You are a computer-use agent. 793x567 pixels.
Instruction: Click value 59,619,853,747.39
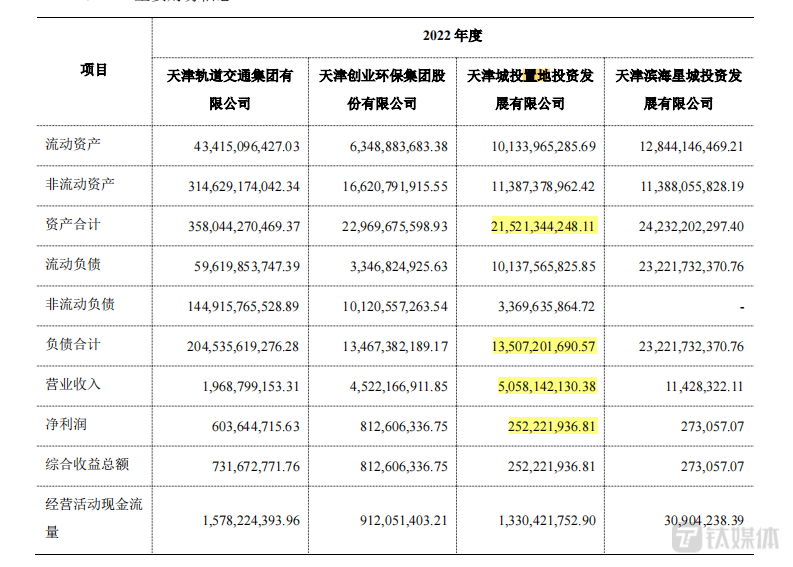point(247,267)
